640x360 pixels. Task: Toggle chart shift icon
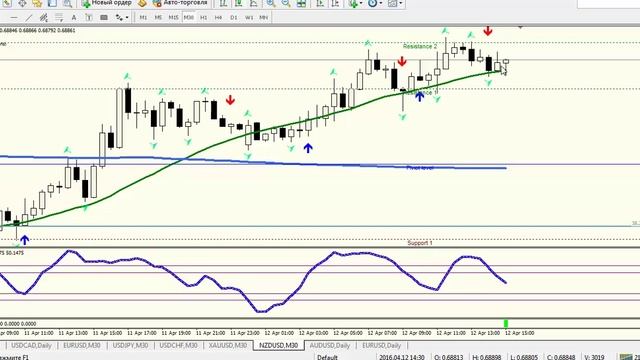pyautogui.click(x=335, y=3)
